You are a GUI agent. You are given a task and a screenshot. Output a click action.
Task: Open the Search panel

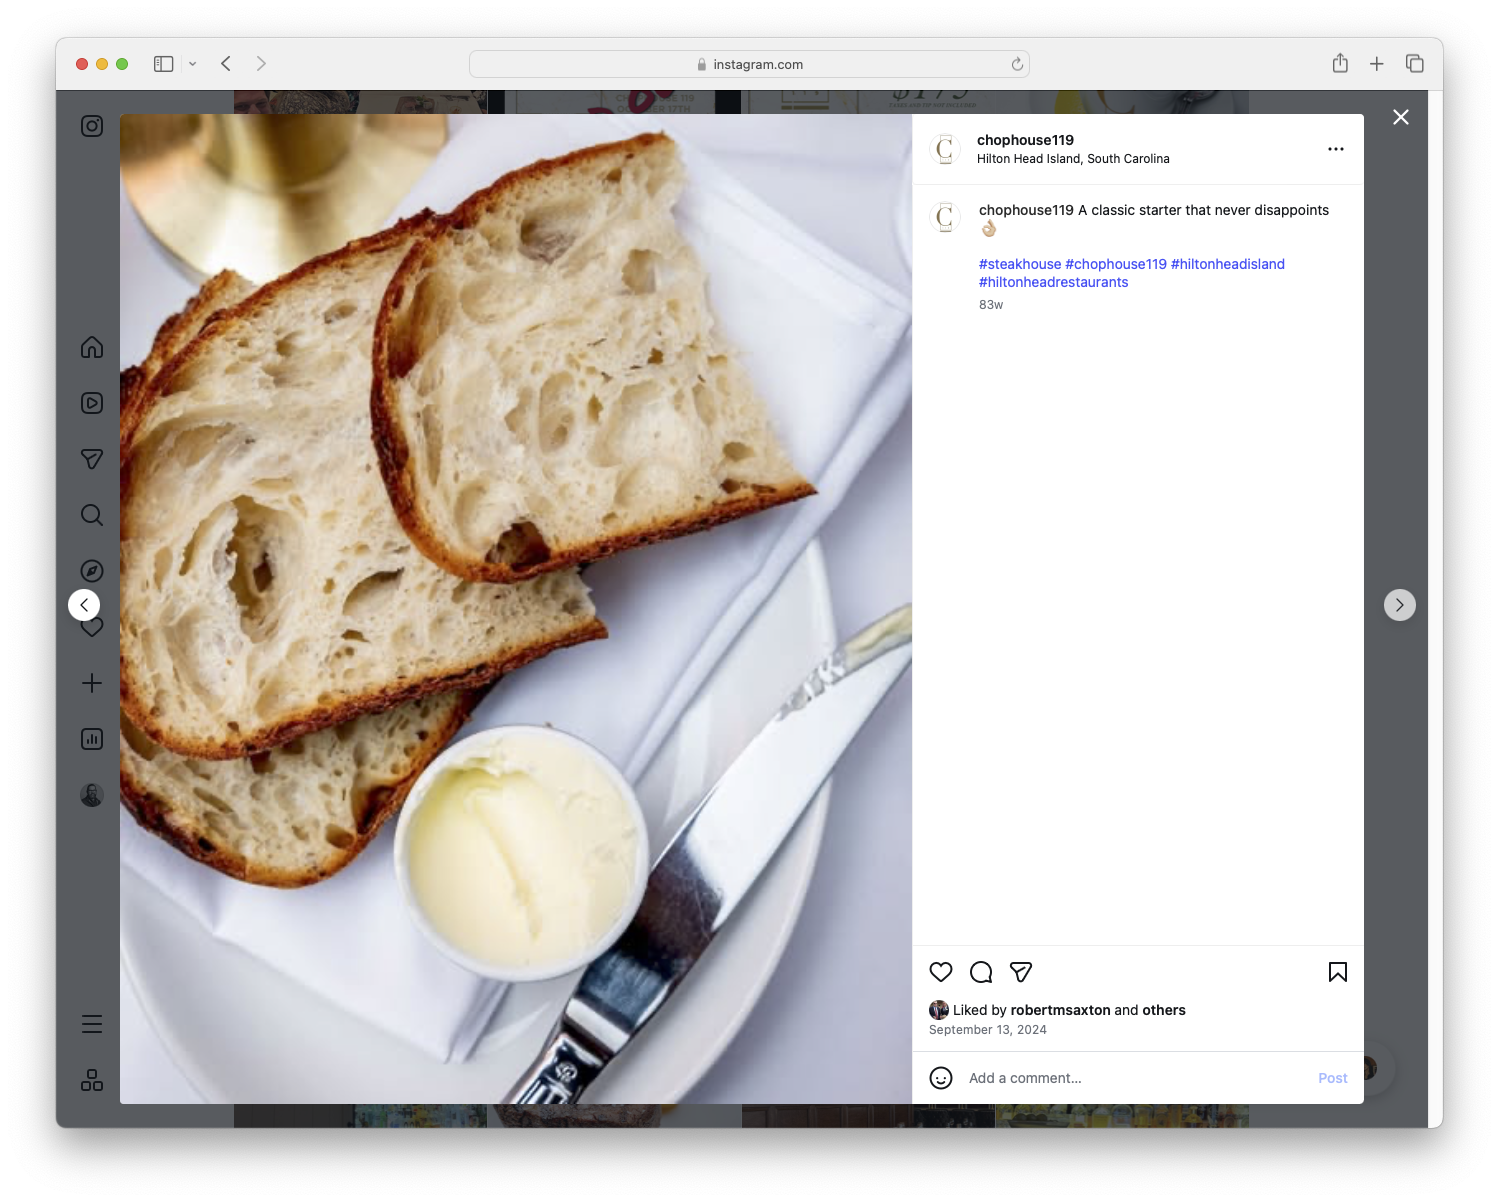(91, 515)
